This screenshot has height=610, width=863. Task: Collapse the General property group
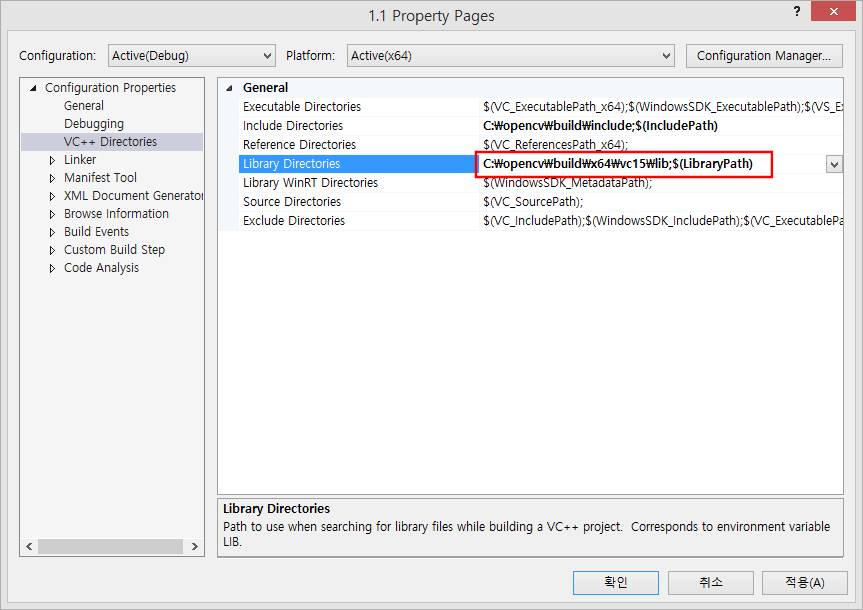[231, 88]
